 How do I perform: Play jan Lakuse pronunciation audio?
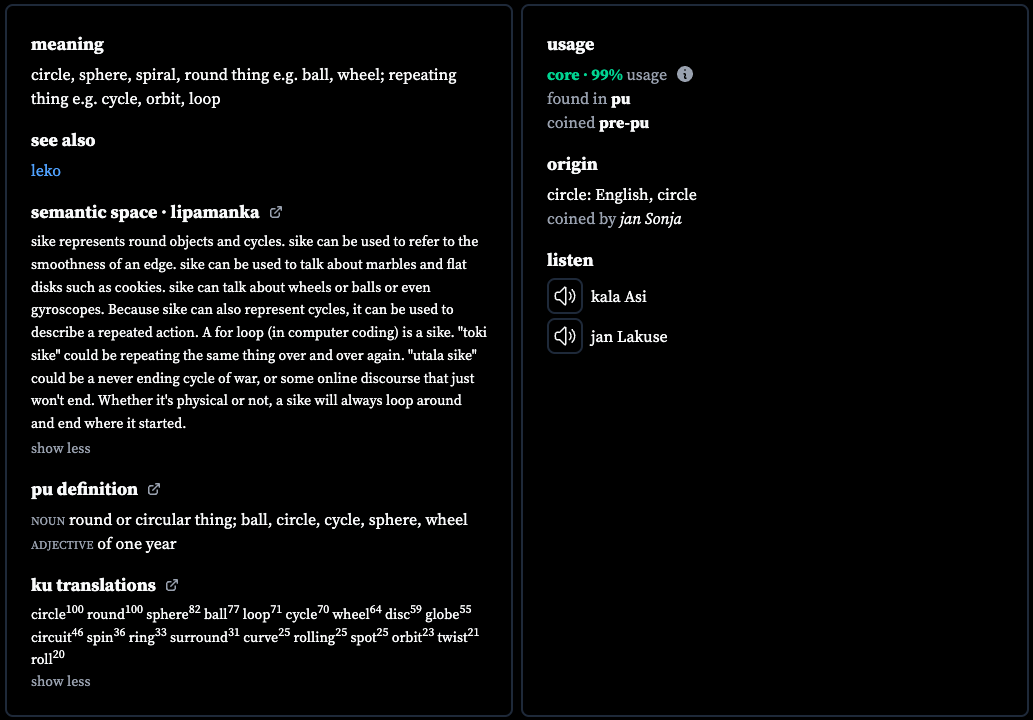coord(565,337)
